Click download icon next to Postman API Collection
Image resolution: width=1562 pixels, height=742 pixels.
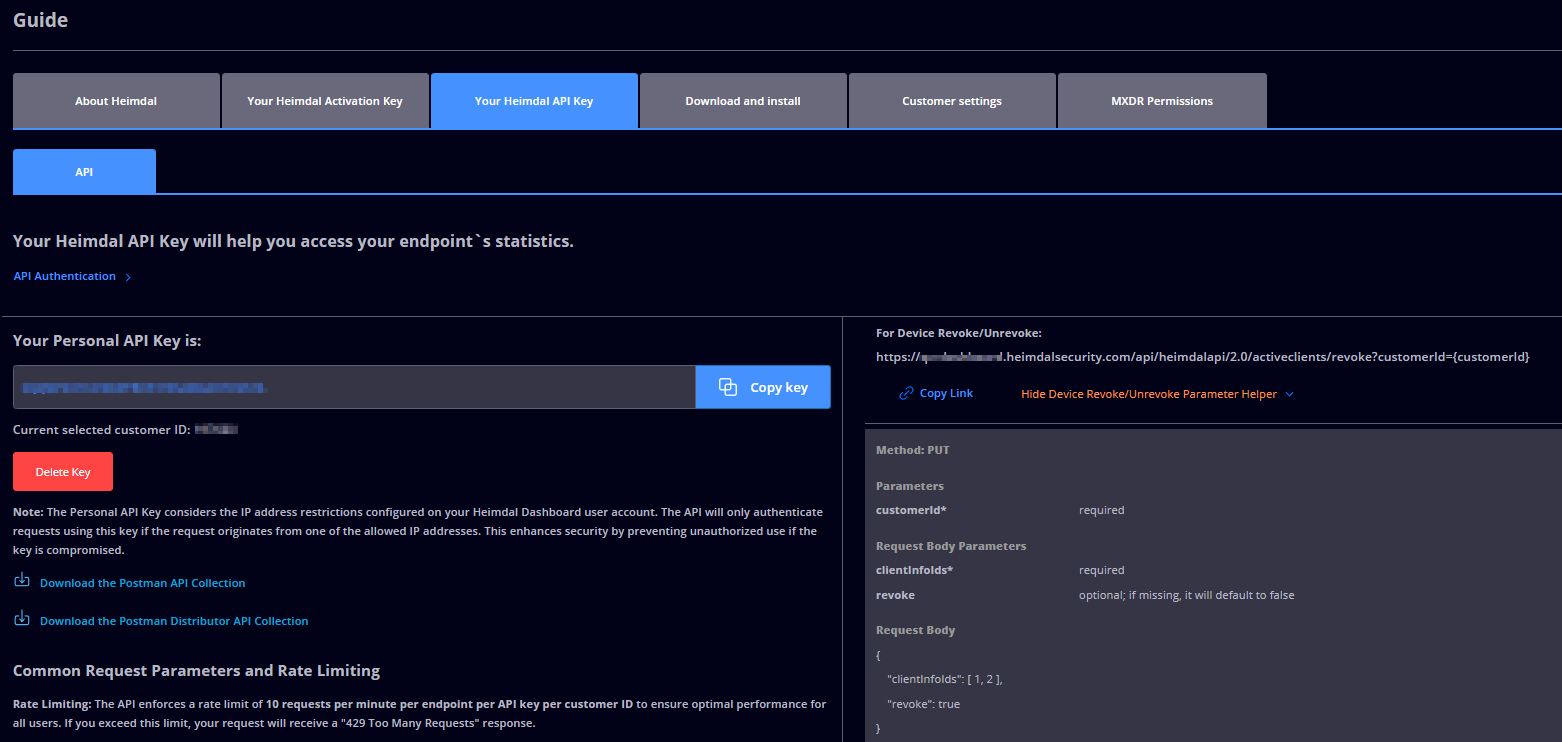pos(22,580)
